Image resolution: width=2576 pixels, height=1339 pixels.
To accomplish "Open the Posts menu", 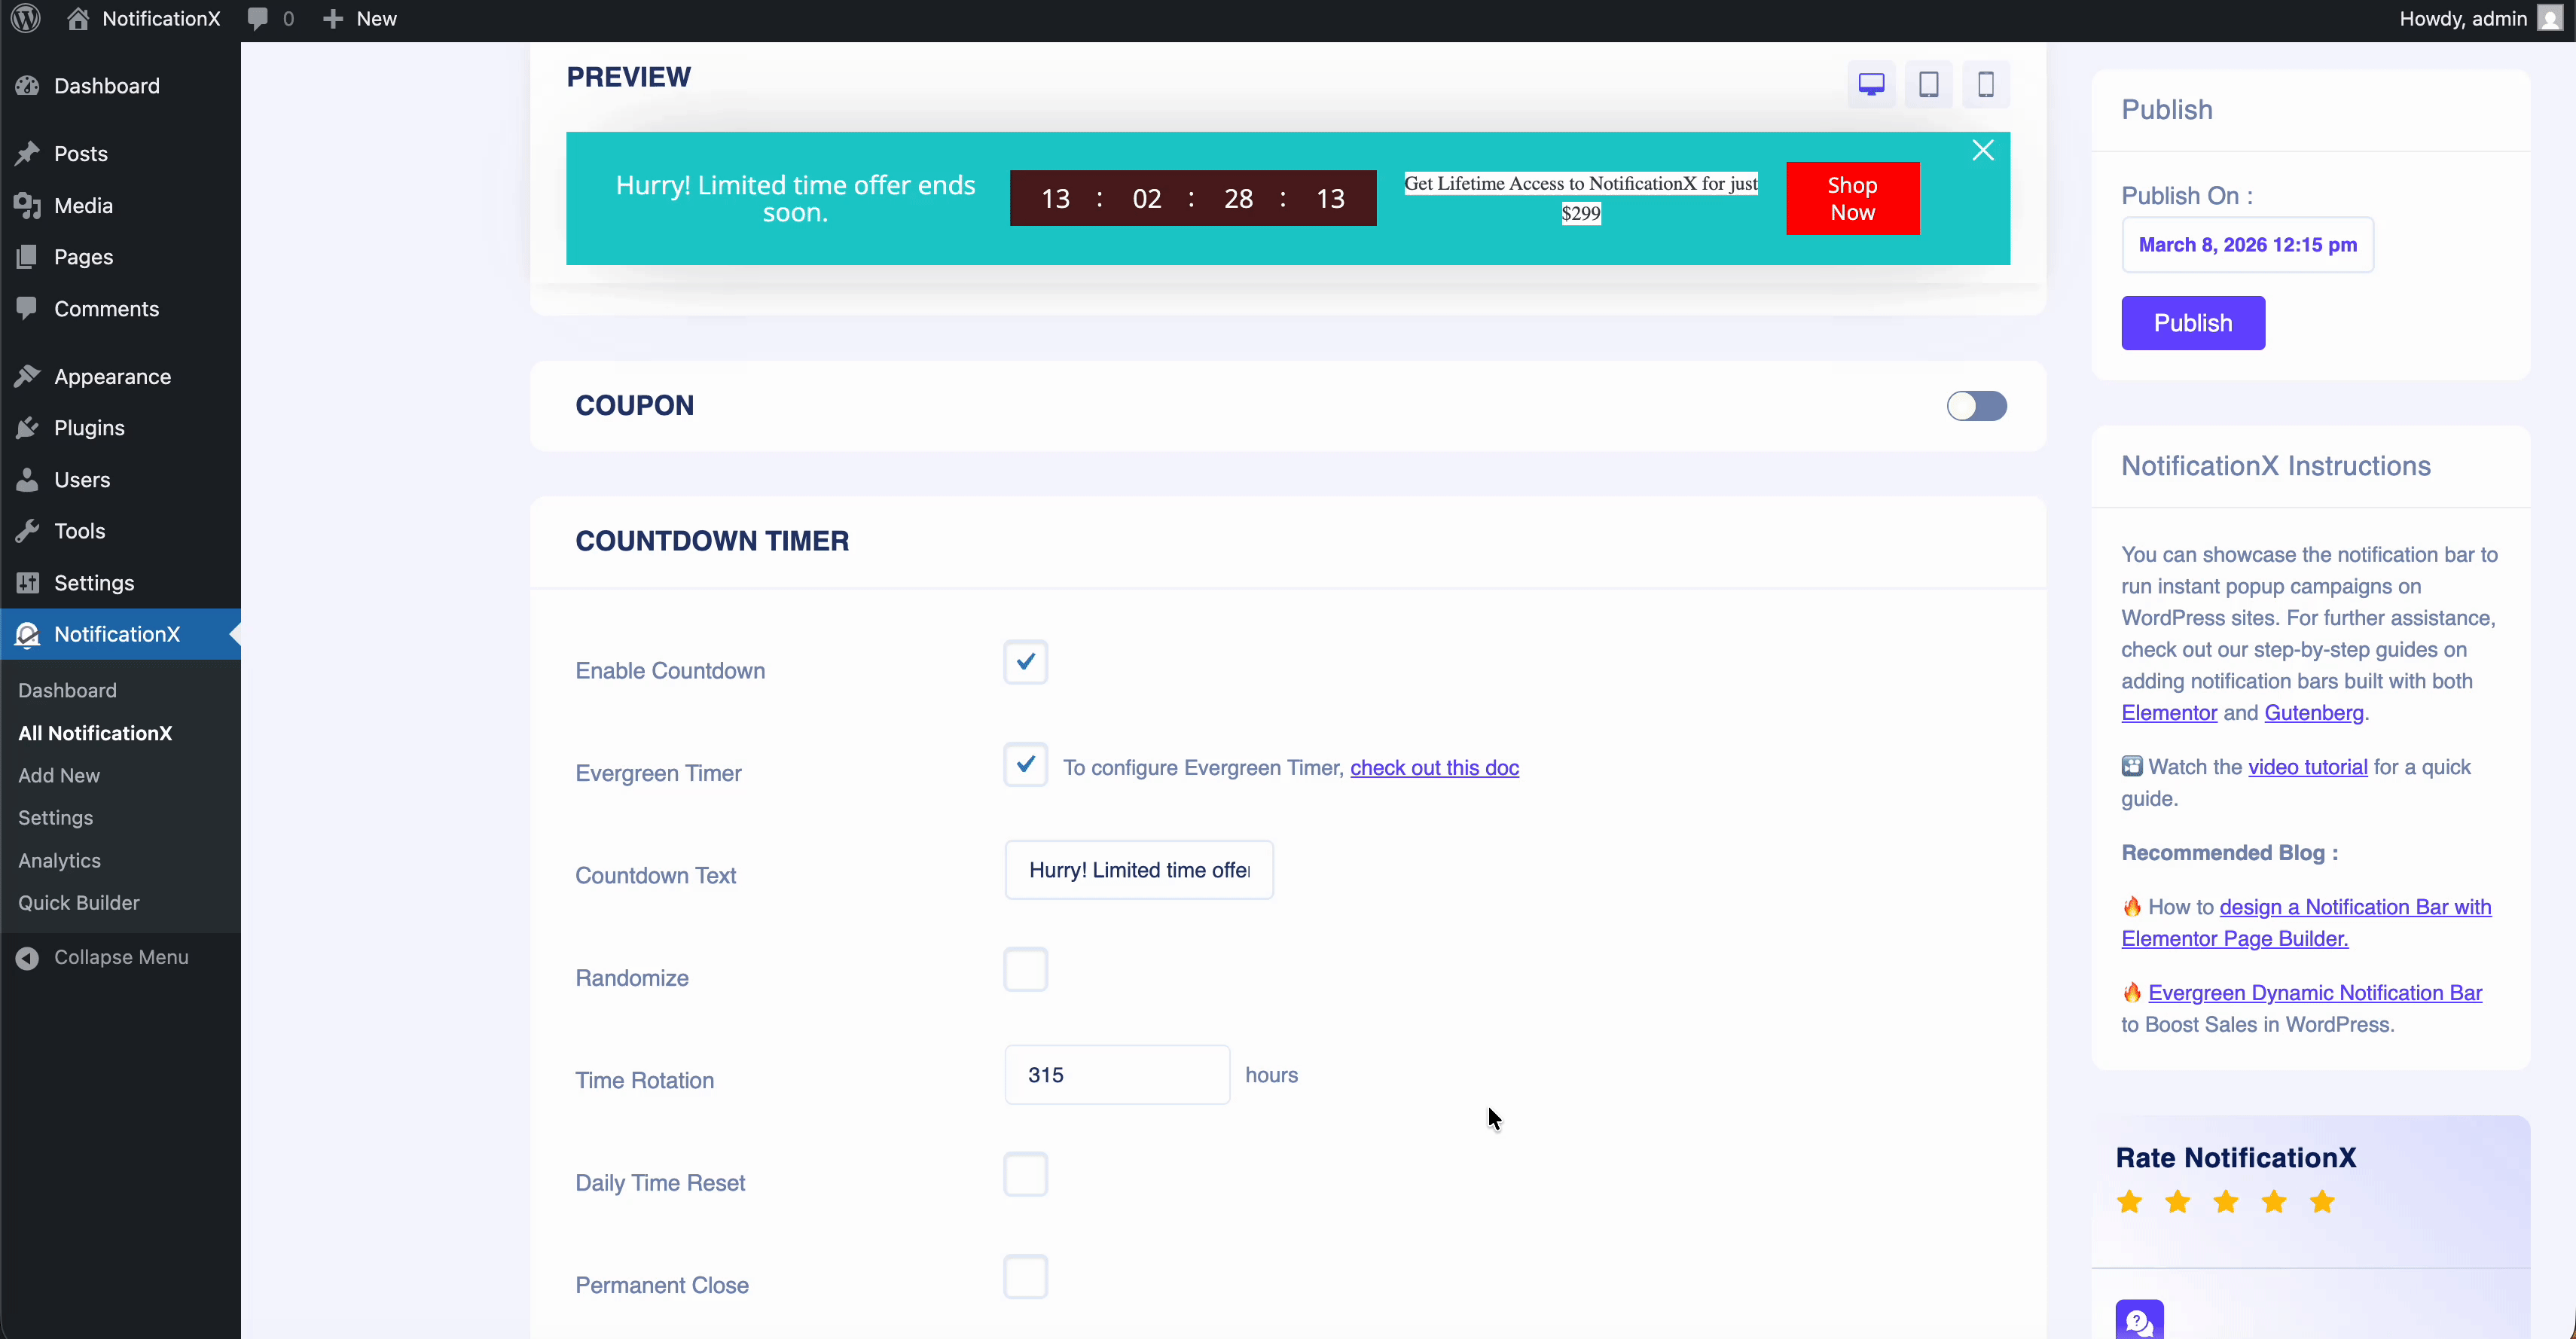I will click(79, 152).
